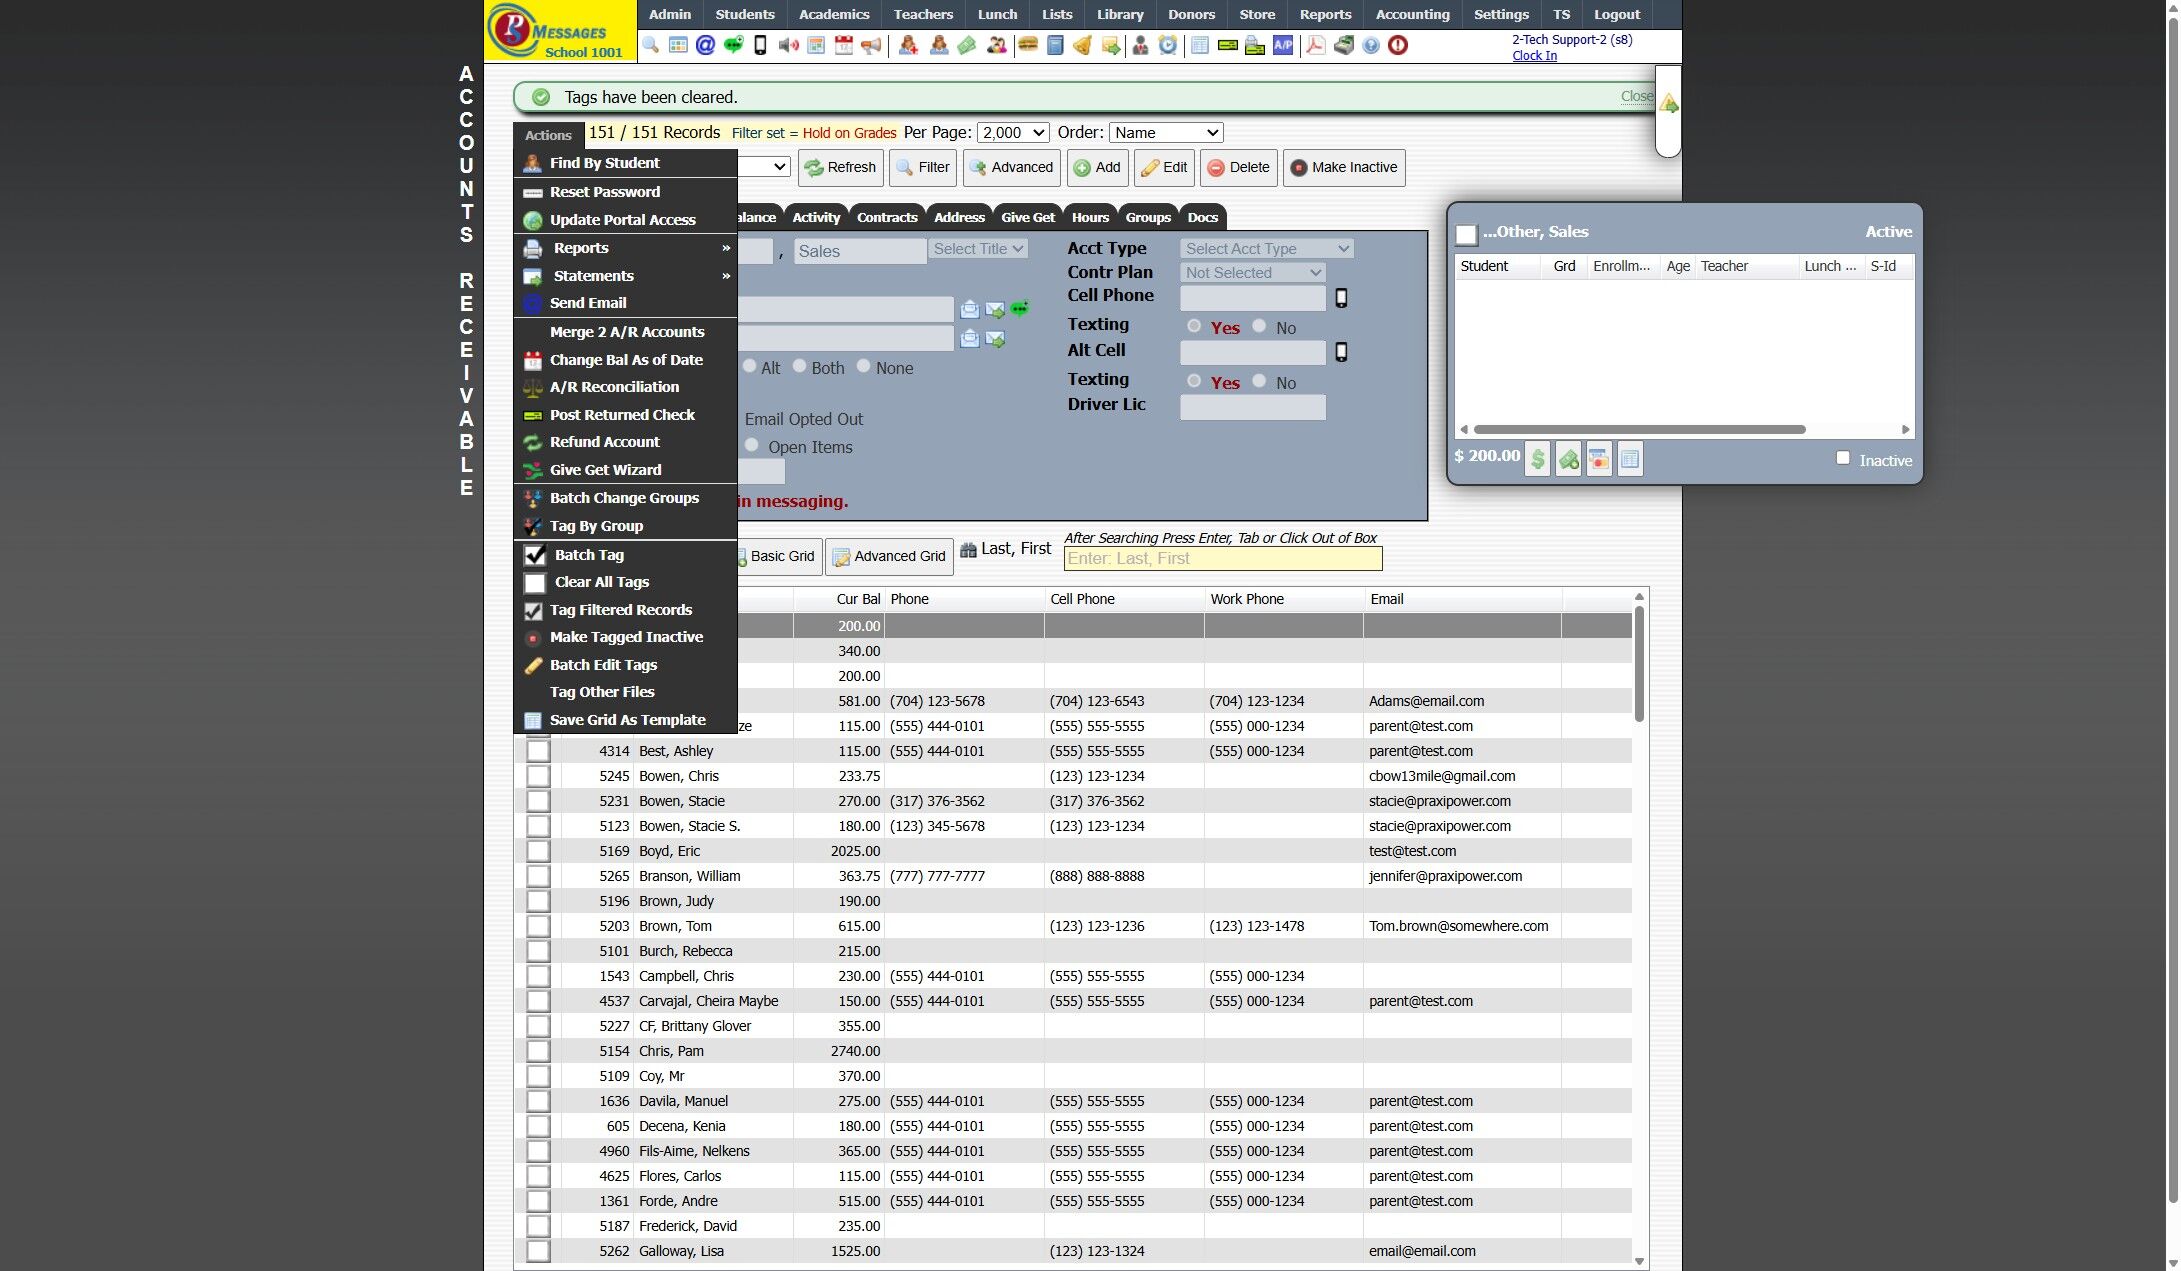Check the Inactive checkbox in account card
The image size is (2181, 1271).
click(1842, 458)
